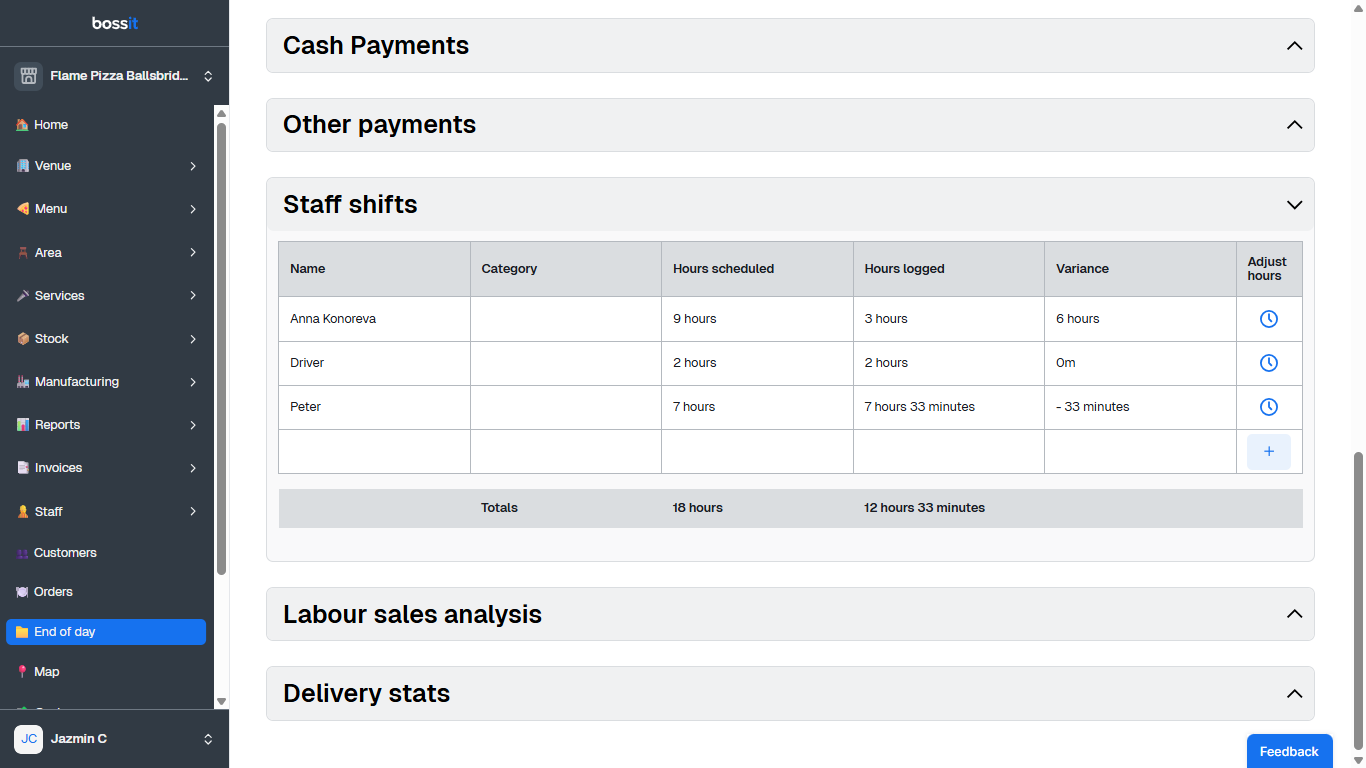Expand the Labour sales analysis section
1366x768 pixels.
click(1294, 614)
